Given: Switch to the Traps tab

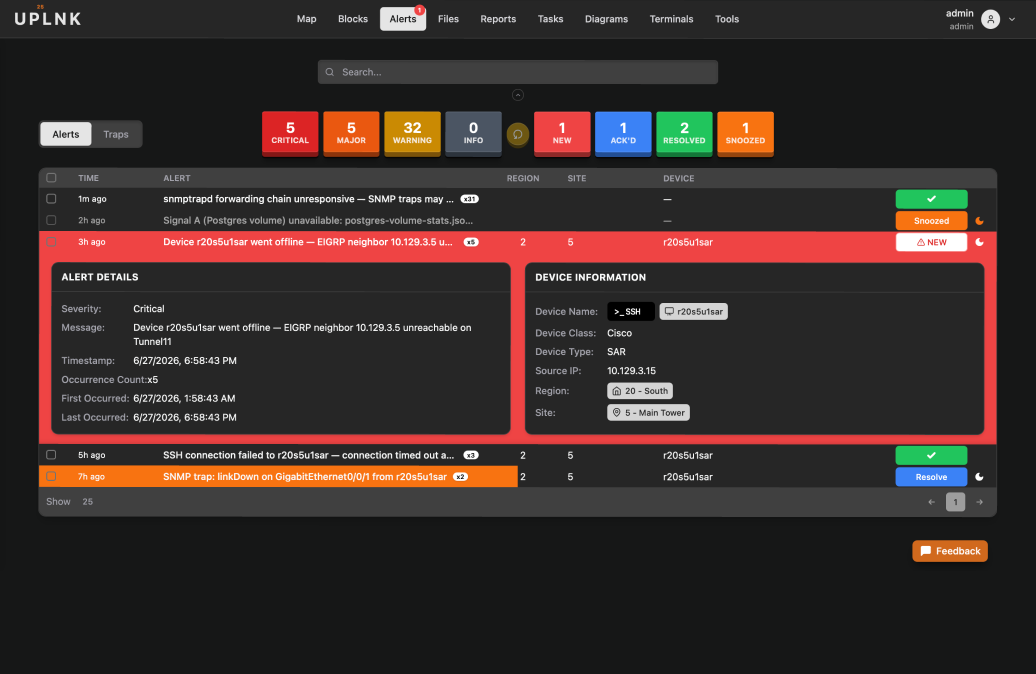Looking at the screenshot, I should [116, 134].
